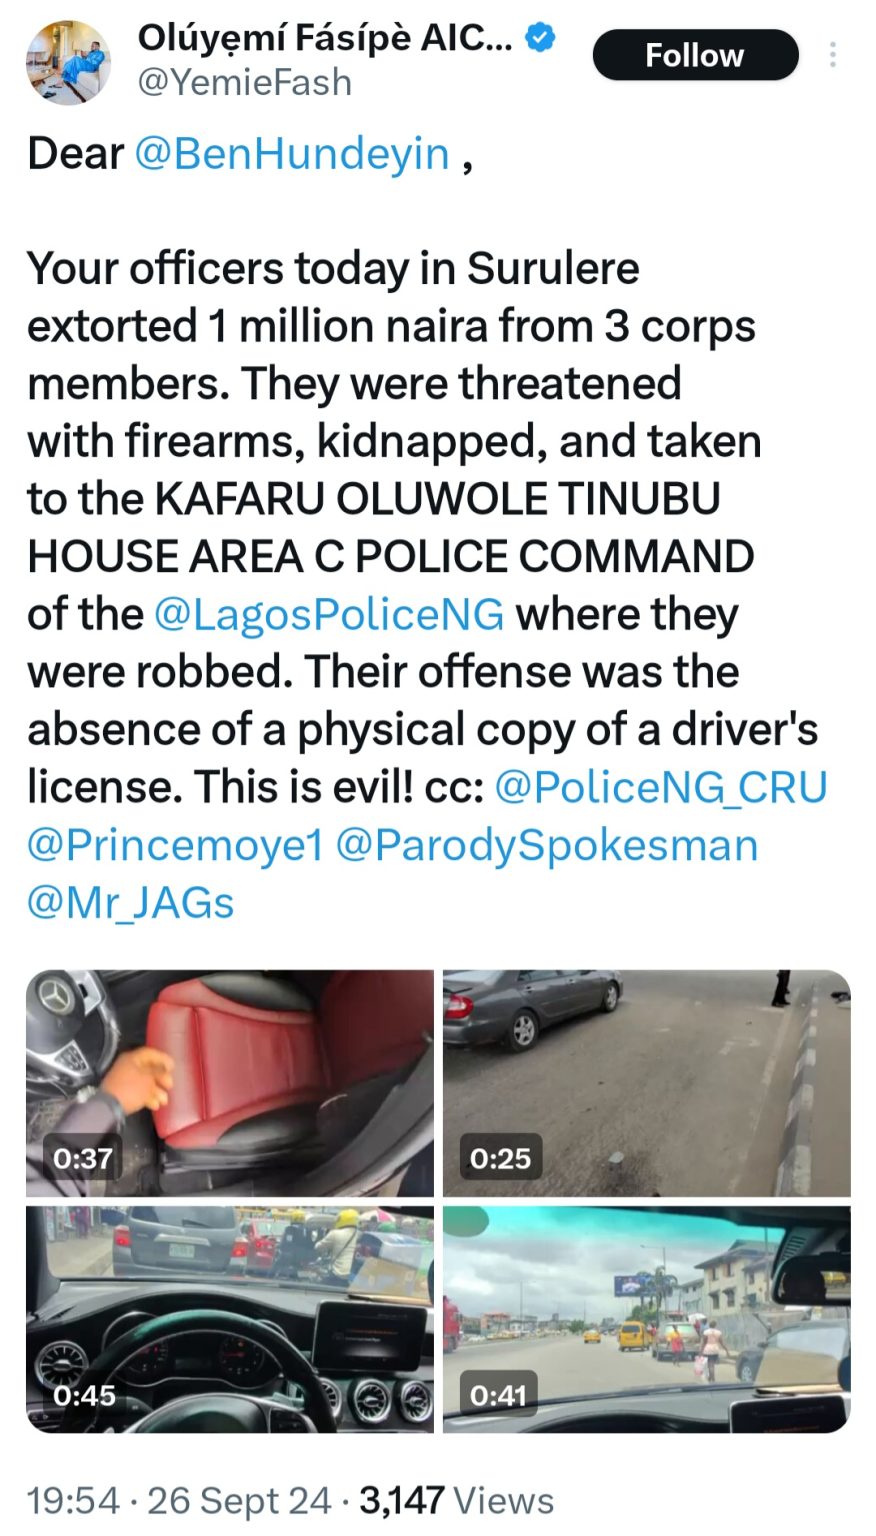Open the three-dot more options menu
This screenshot has width=876, height=1536.
(832, 55)
